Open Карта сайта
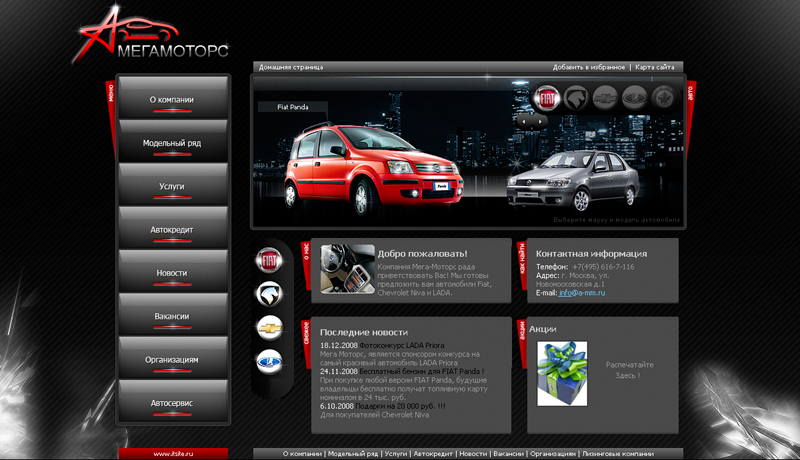This screenshot has height=460, width=800. 655,67
